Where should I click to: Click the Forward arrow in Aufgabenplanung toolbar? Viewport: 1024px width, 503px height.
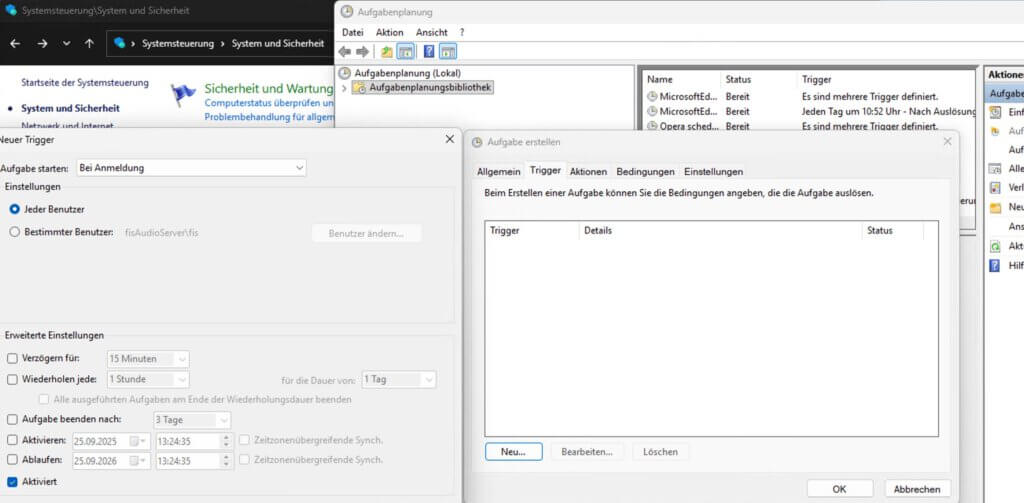pyautogui.click(x=362, y=52)
